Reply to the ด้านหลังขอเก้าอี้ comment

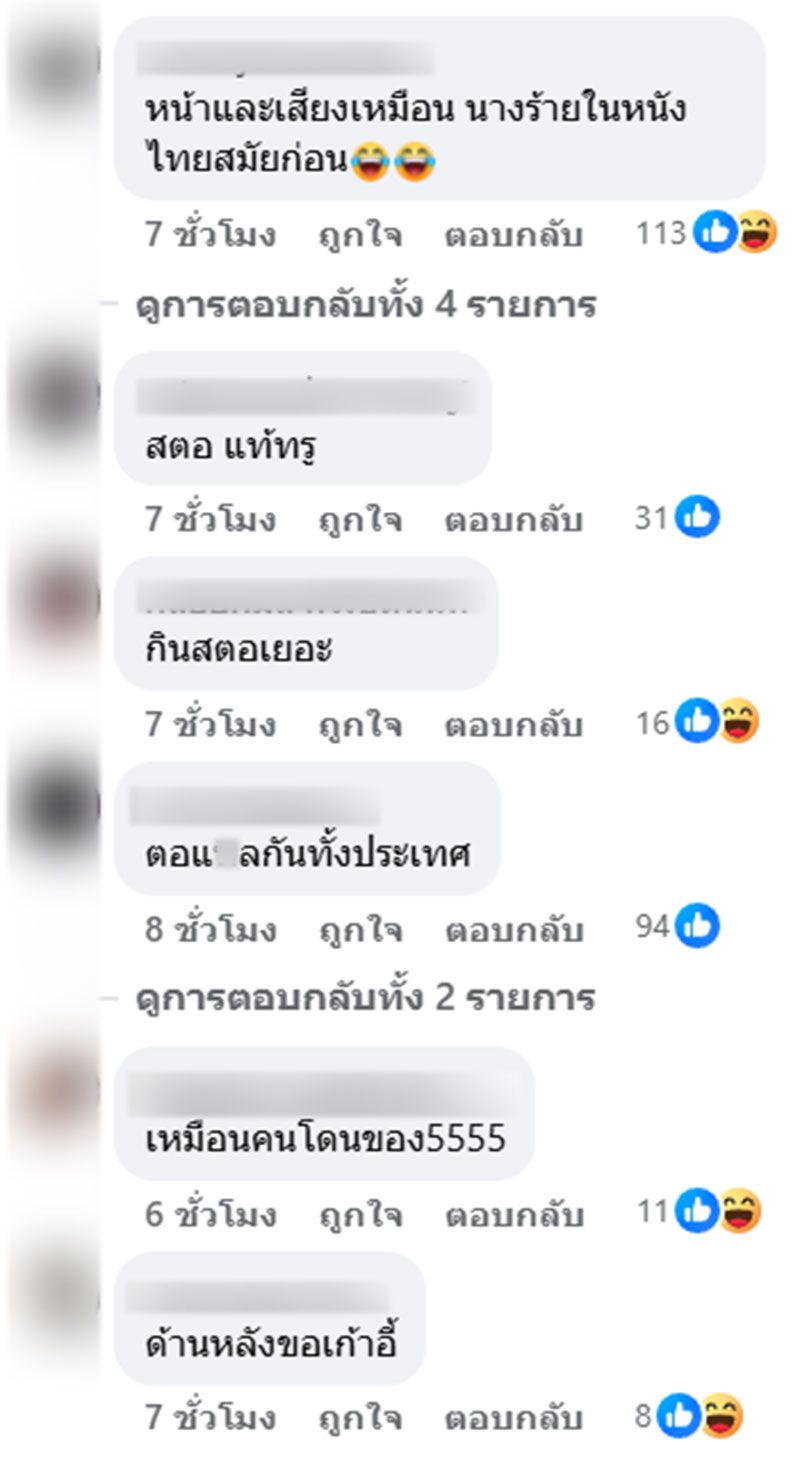tap(514, 1418)
